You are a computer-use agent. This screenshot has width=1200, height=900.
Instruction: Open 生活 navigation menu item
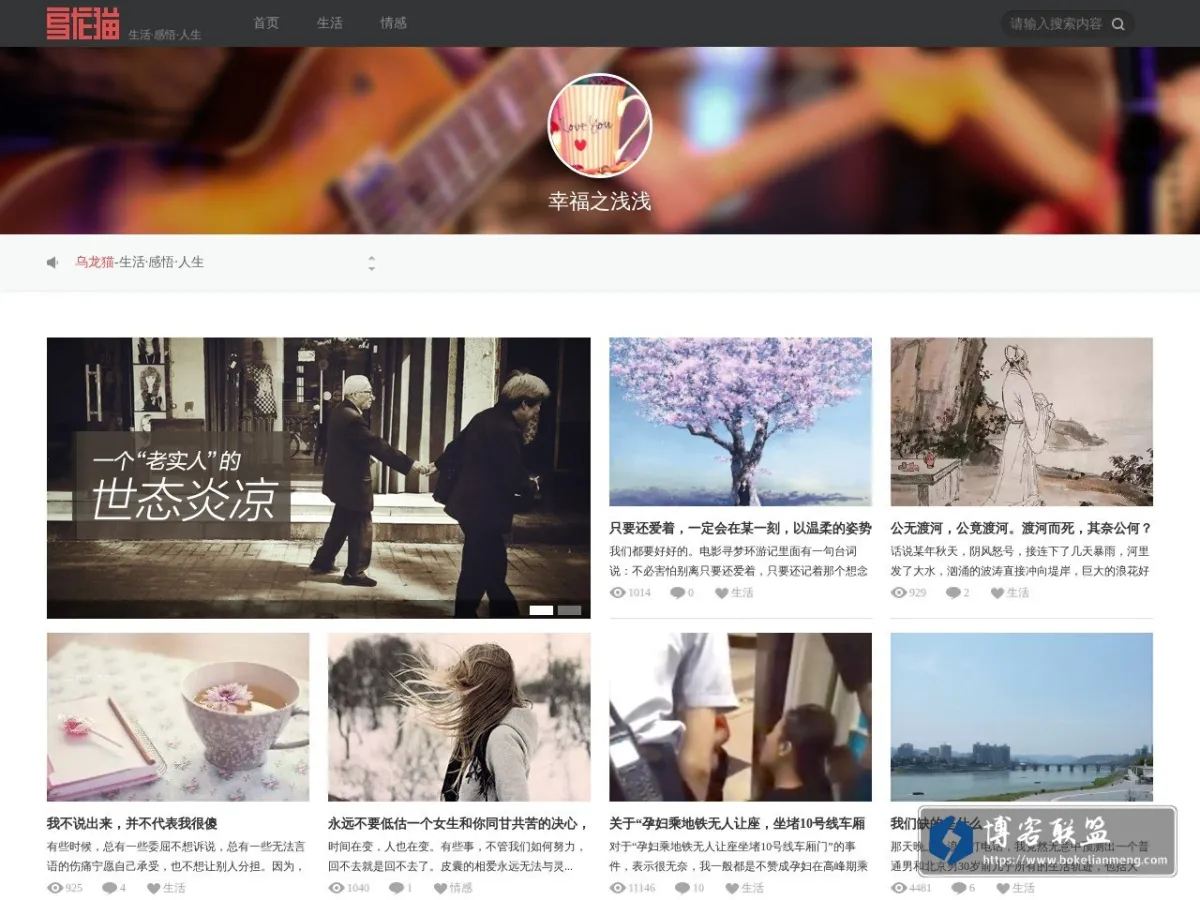[x=330, y=23]
